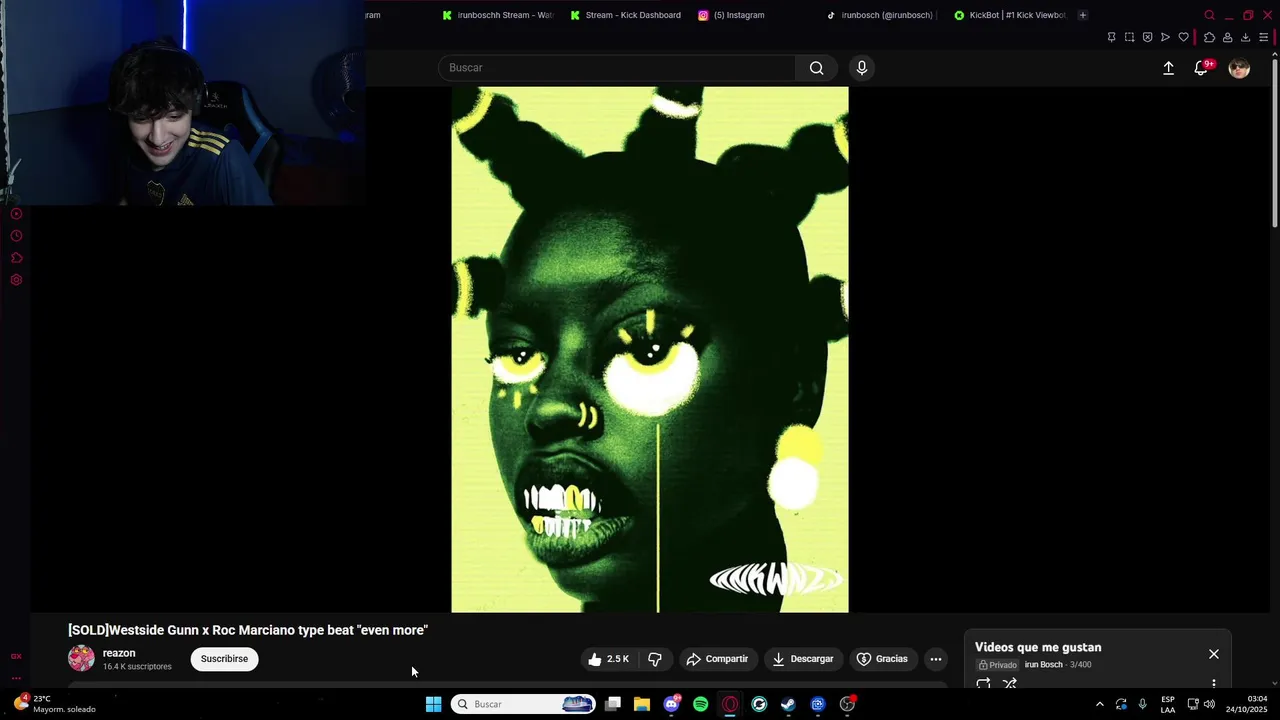Viewport: 1280px width, 720px height.
Task: Click the heart bookmark icon in toolbar
Action: pos(1183,37)
